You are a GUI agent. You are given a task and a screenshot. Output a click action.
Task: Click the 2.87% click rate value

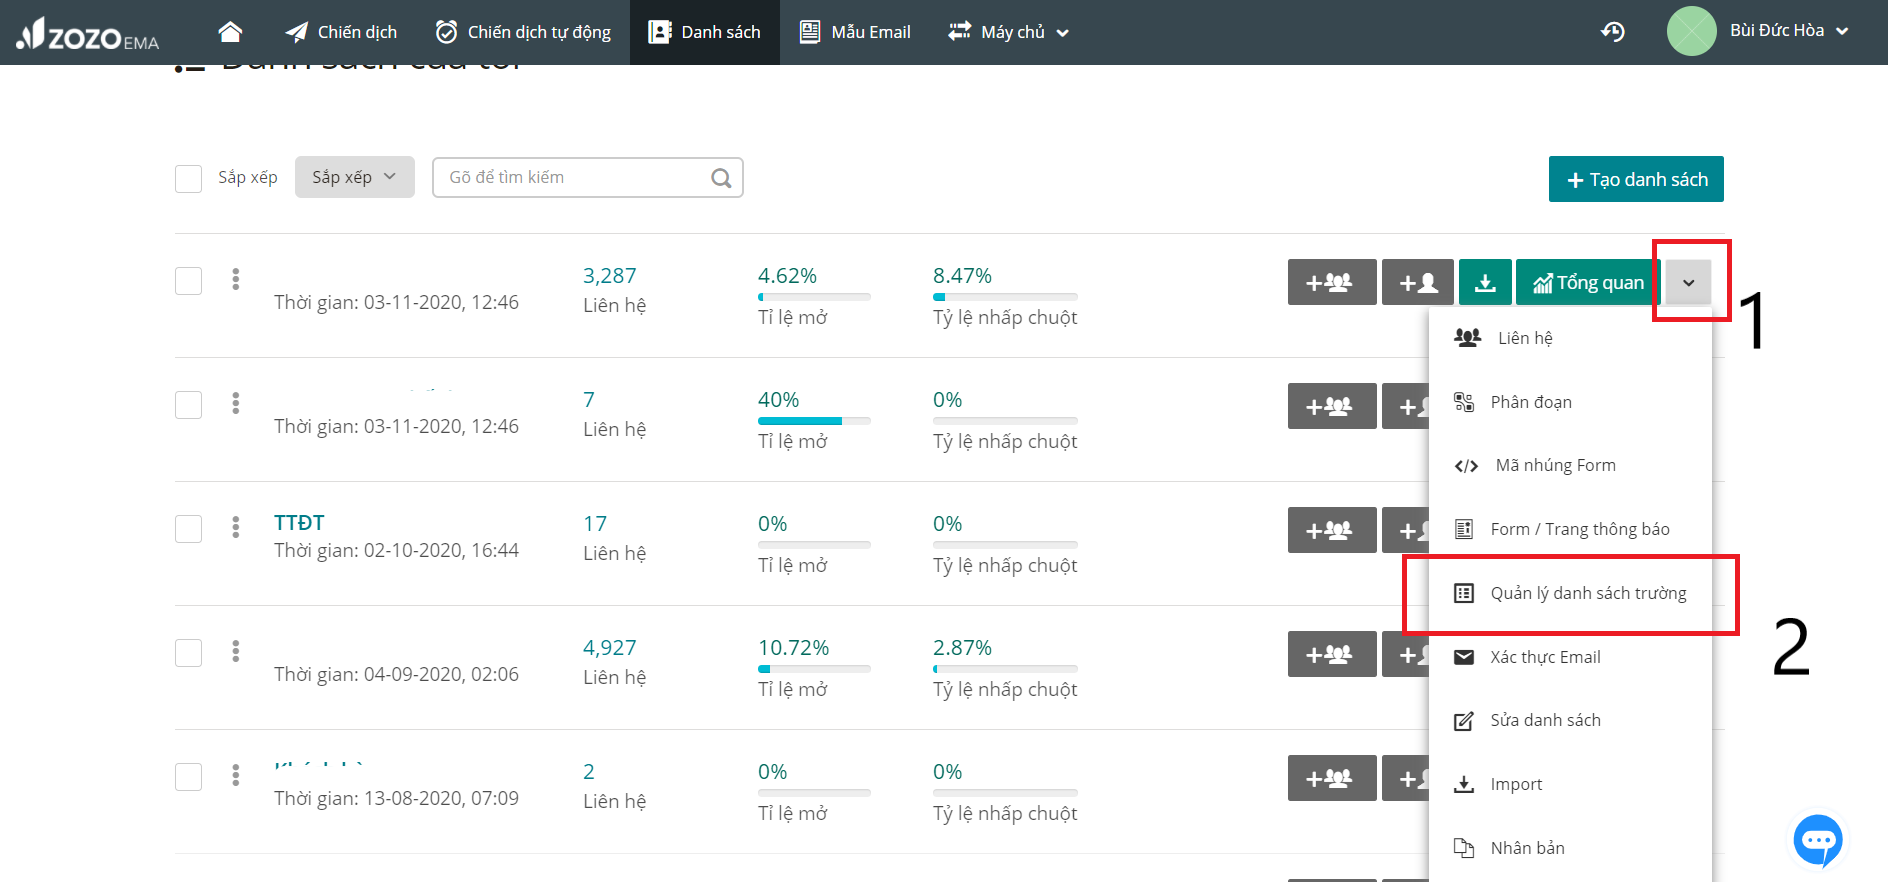(x=962, y=648)
